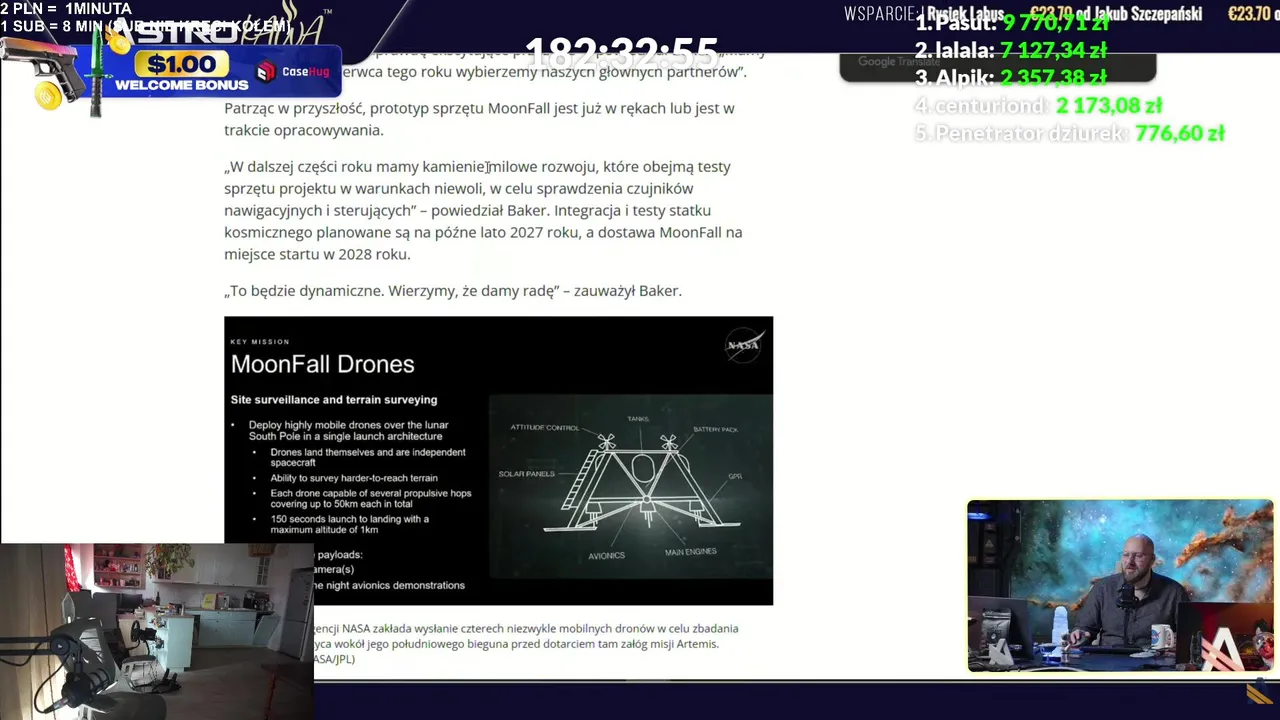The image size is (1280, 720).
Task: Click the 'TANKS' diagram label
Action: pos(638,419)
